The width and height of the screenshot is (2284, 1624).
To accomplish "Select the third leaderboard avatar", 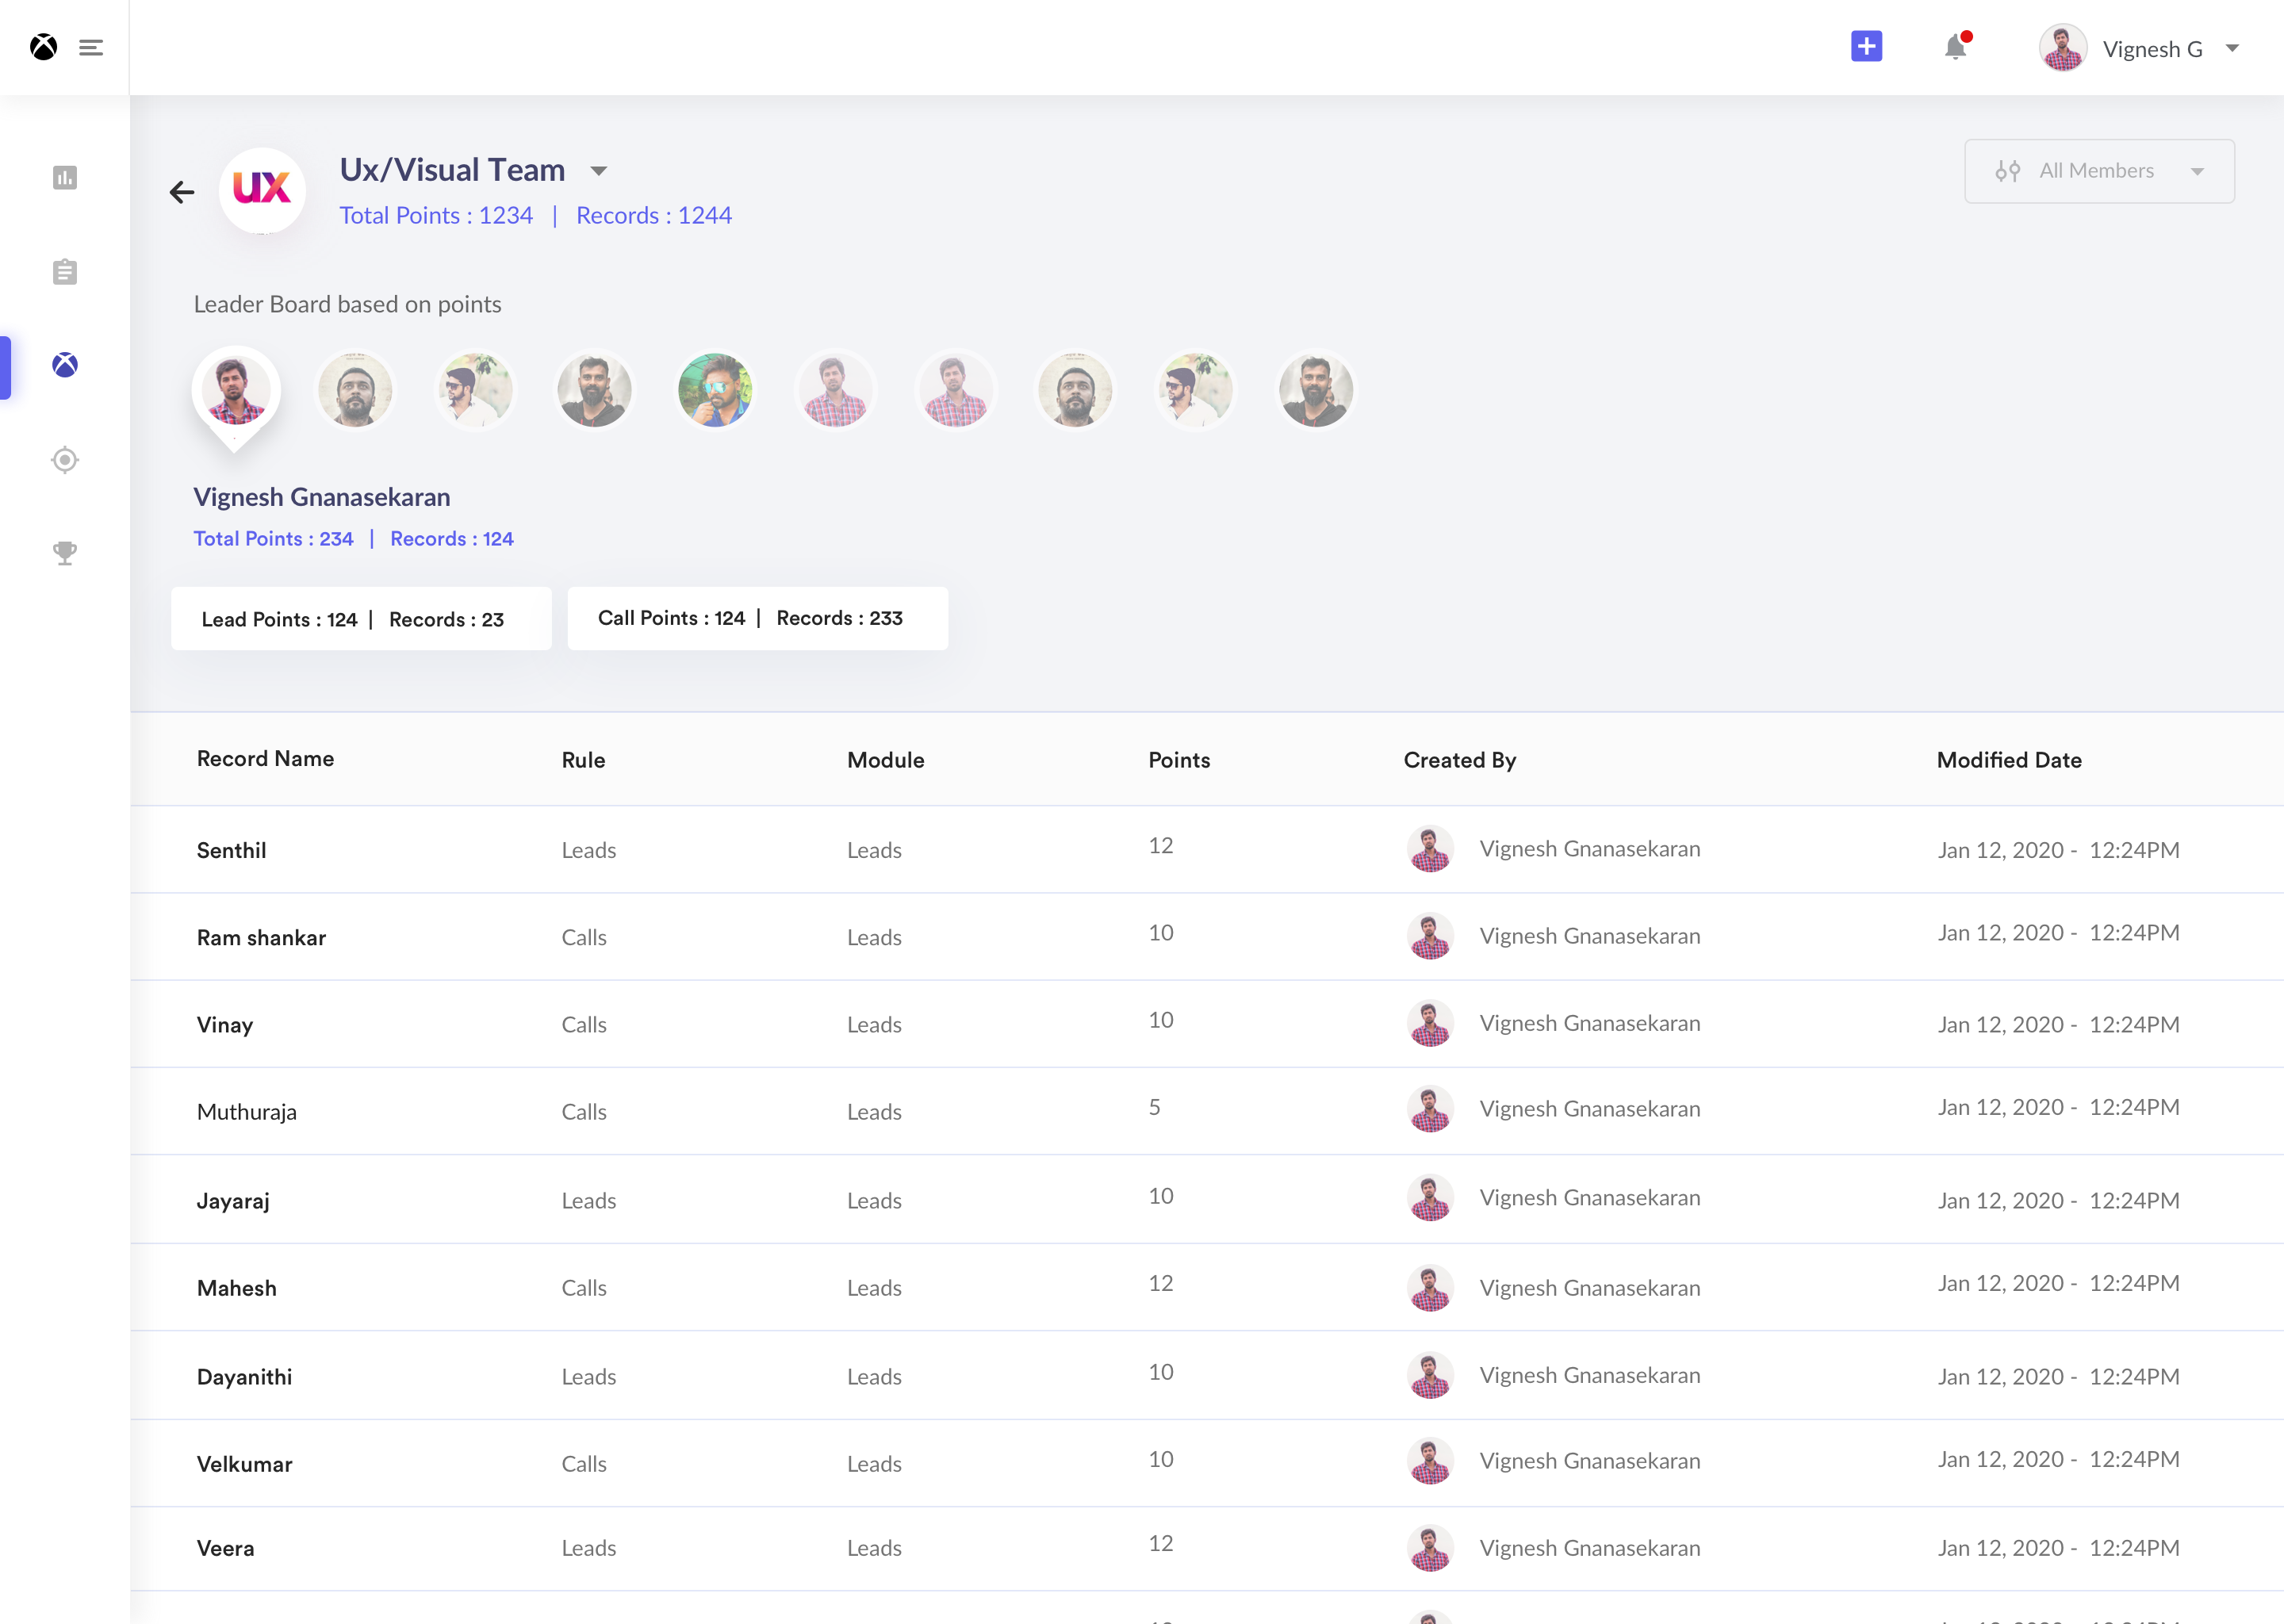I will click(475, 391).
